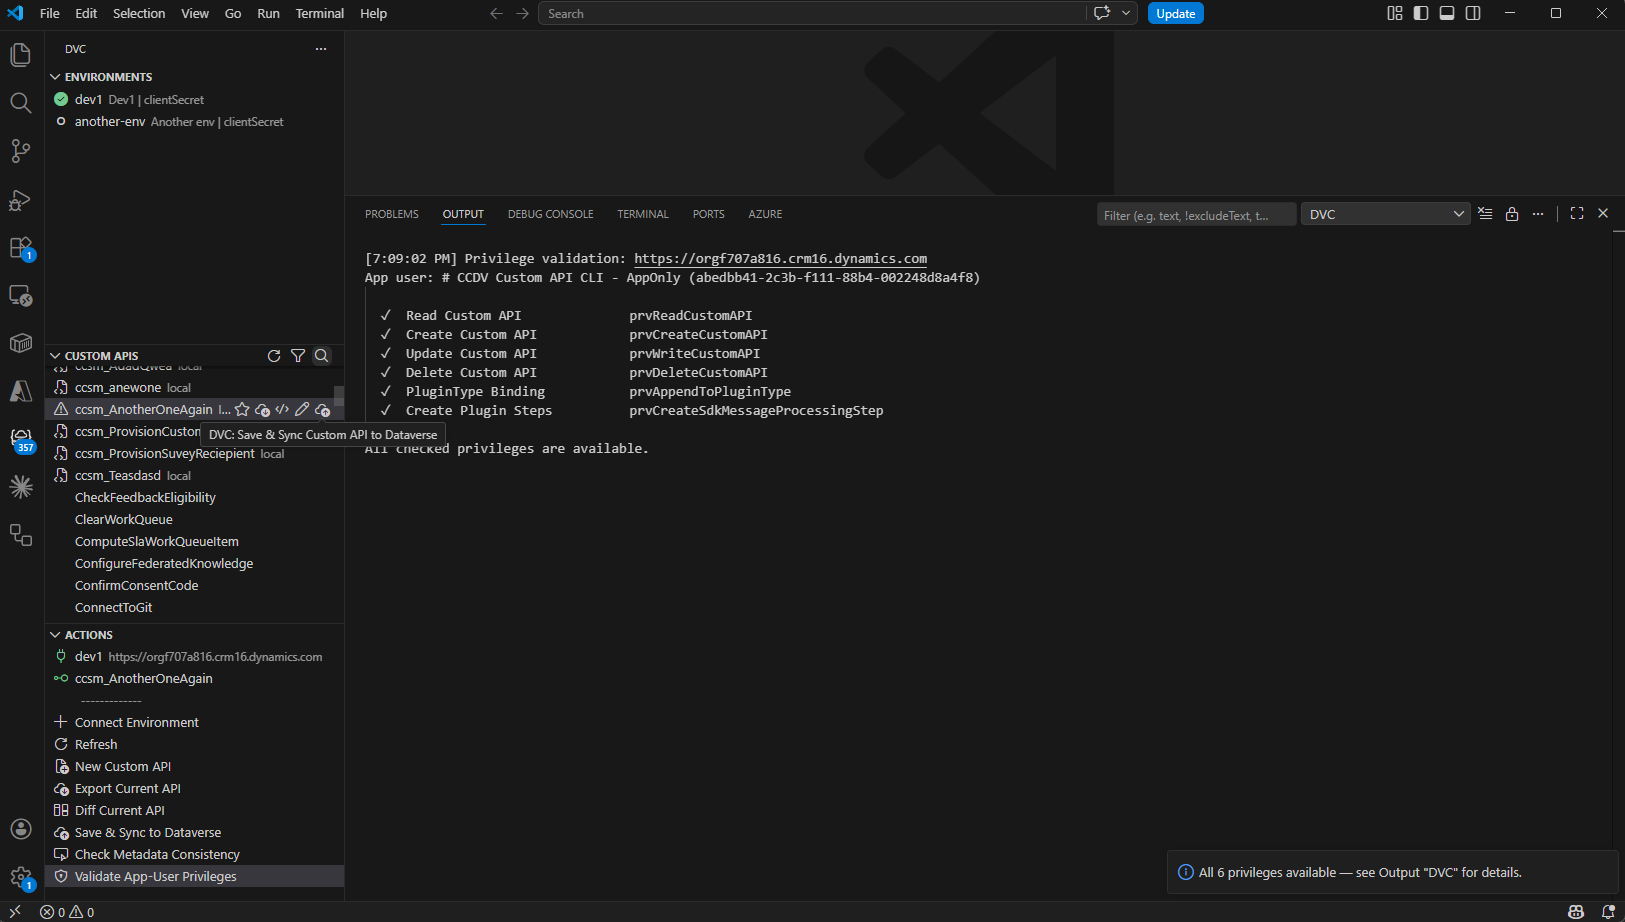Open the Search view in activity bar
The width and height of the screenshot is (1625, 922).
21,103
